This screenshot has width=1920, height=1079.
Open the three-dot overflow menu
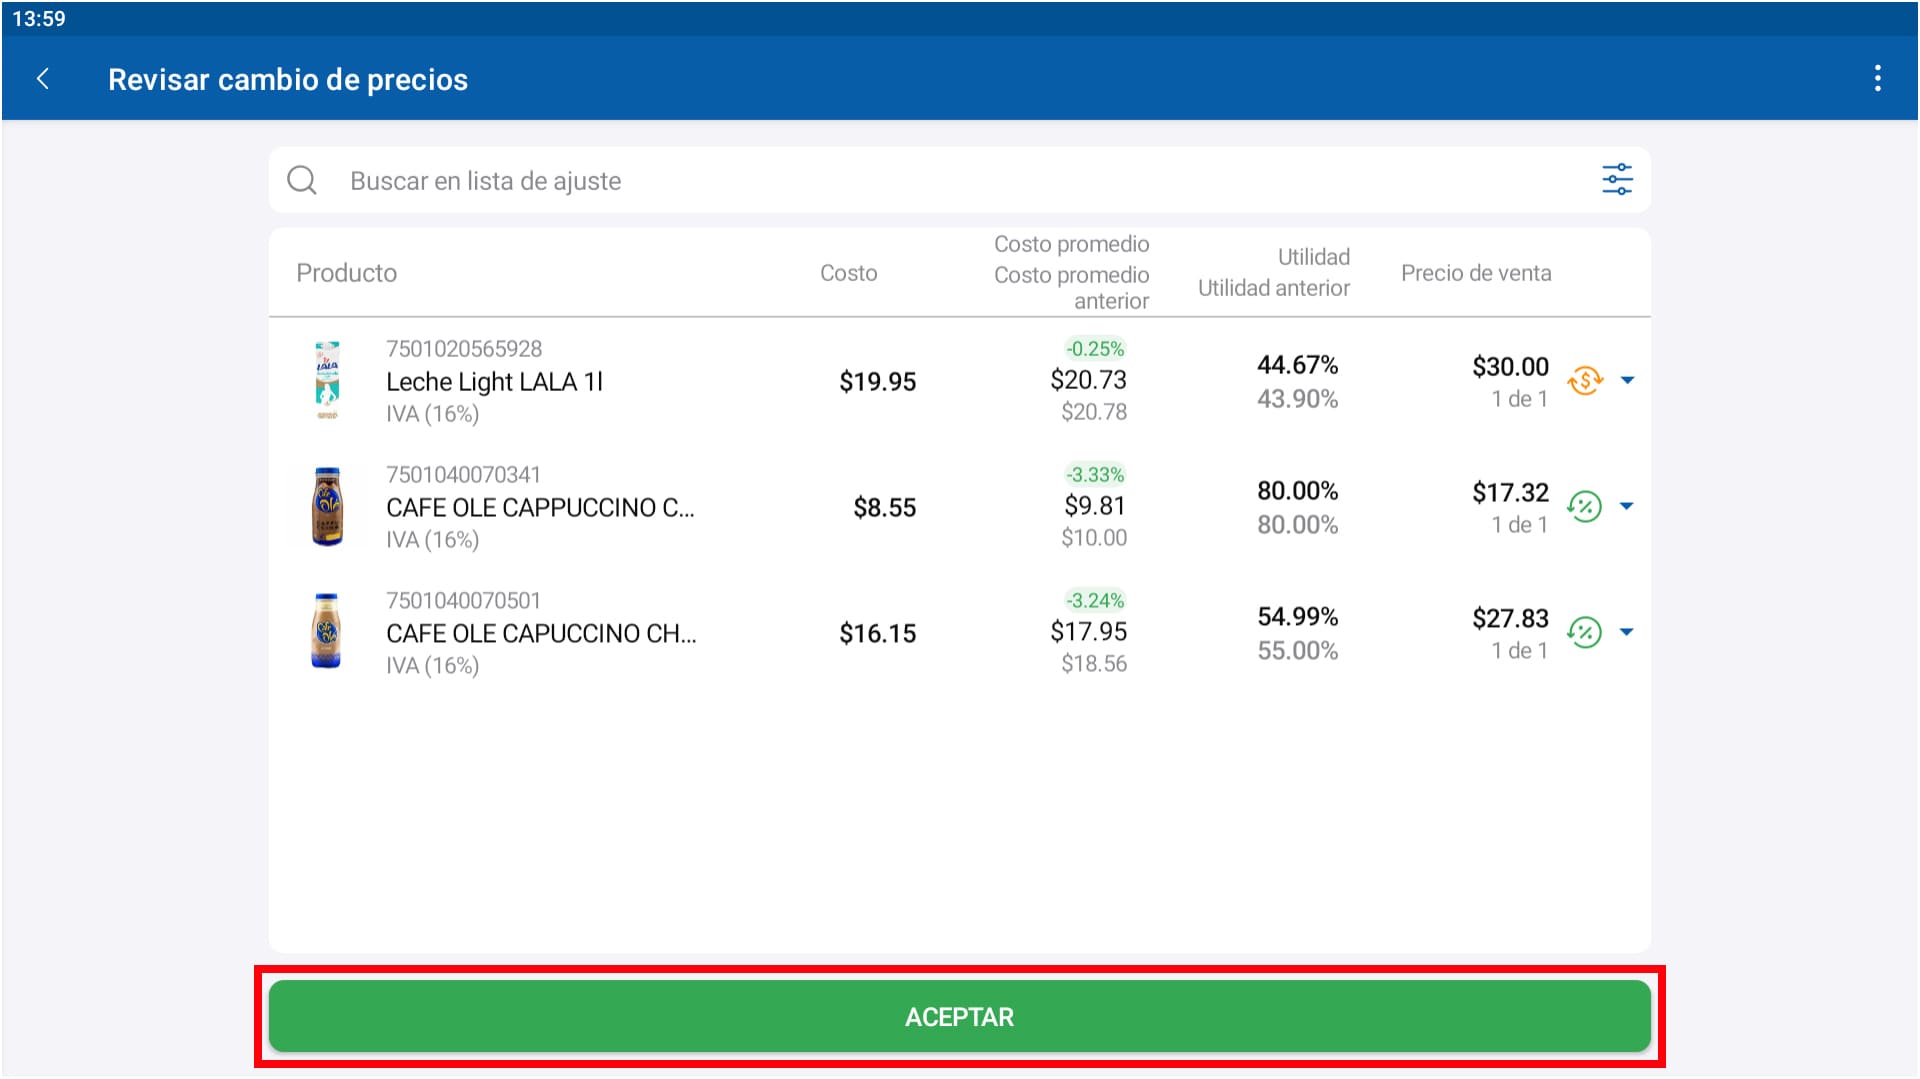click(x=1877, y=79)
